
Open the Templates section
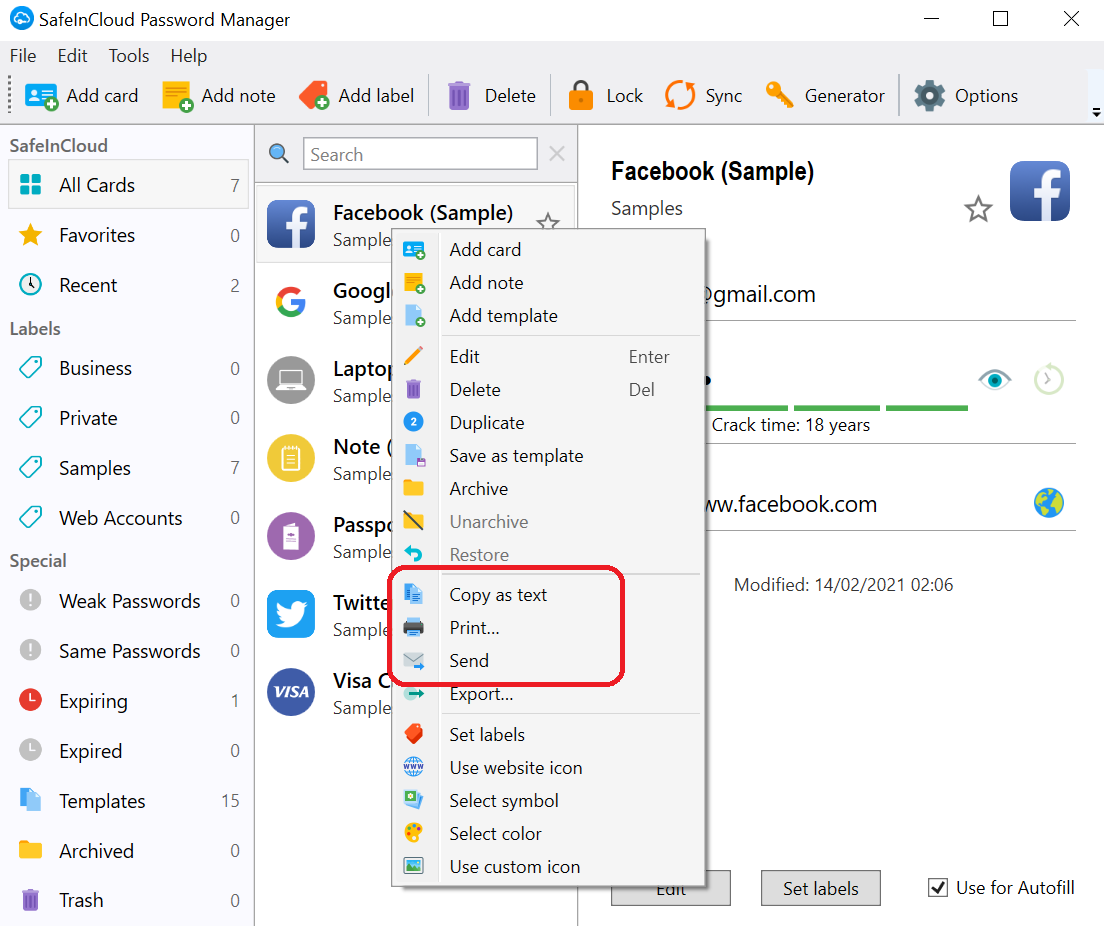click(x=128, y=801)
